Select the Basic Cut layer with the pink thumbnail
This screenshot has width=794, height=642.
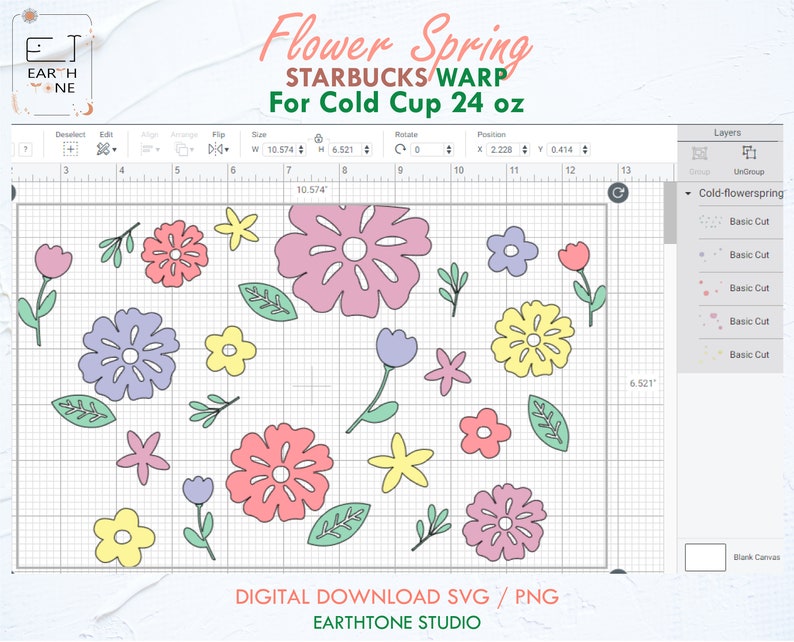740,322
